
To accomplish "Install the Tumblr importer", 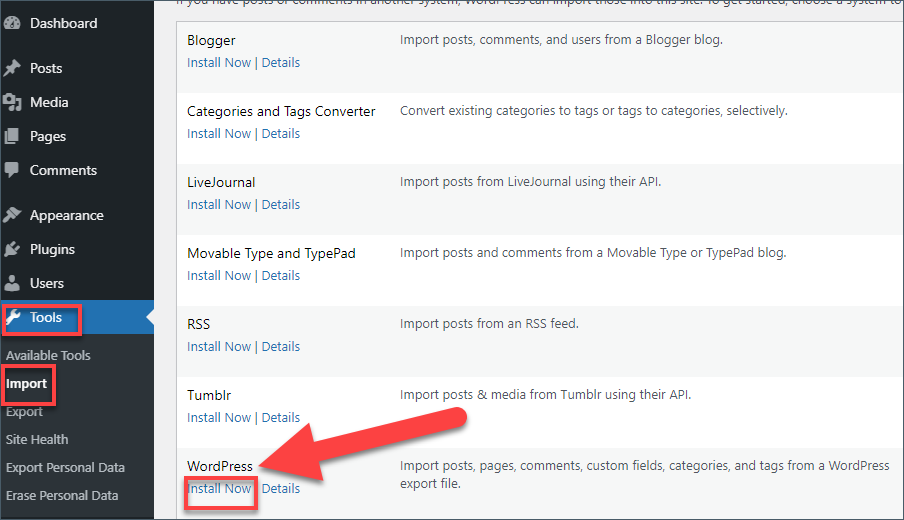I will (219, 417).
